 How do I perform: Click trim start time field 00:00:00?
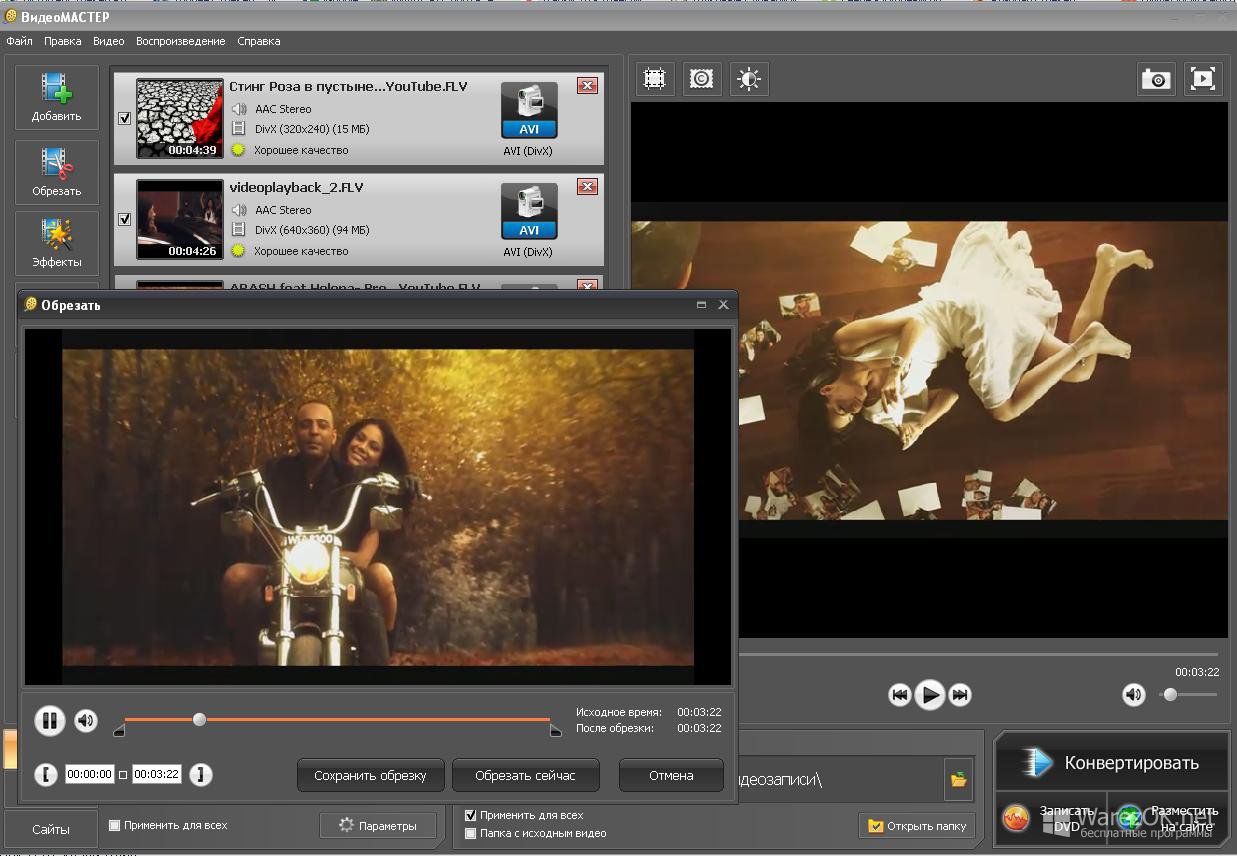tap(90, 774)
